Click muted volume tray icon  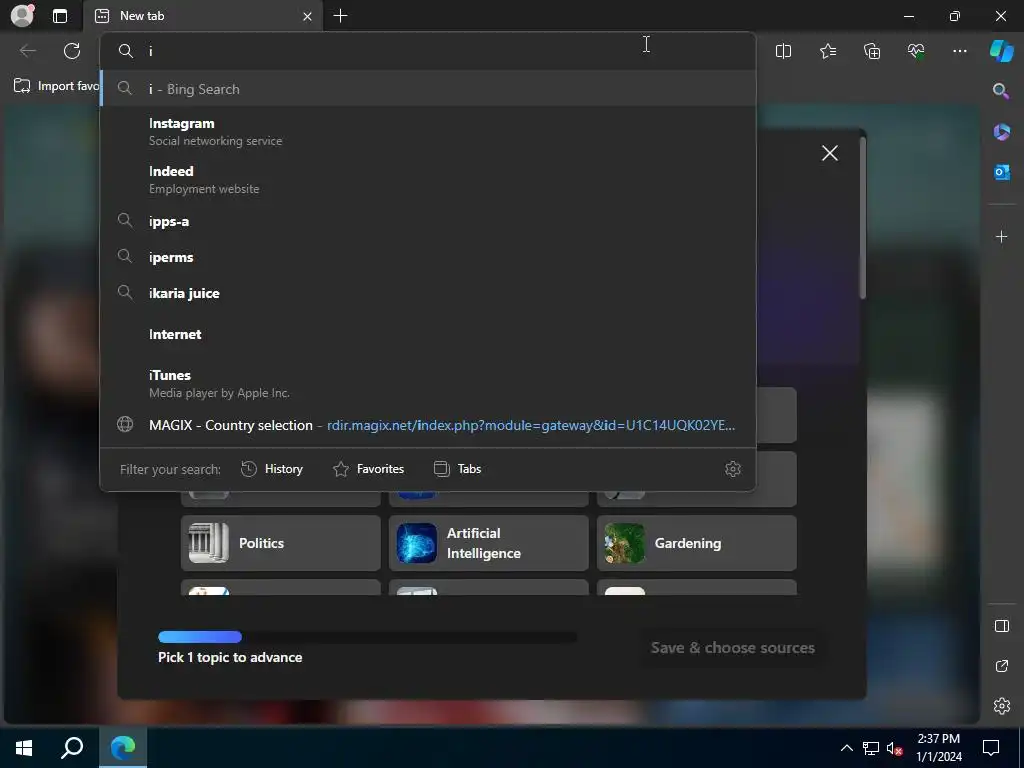pyautogui.click(x=894, y=748)
